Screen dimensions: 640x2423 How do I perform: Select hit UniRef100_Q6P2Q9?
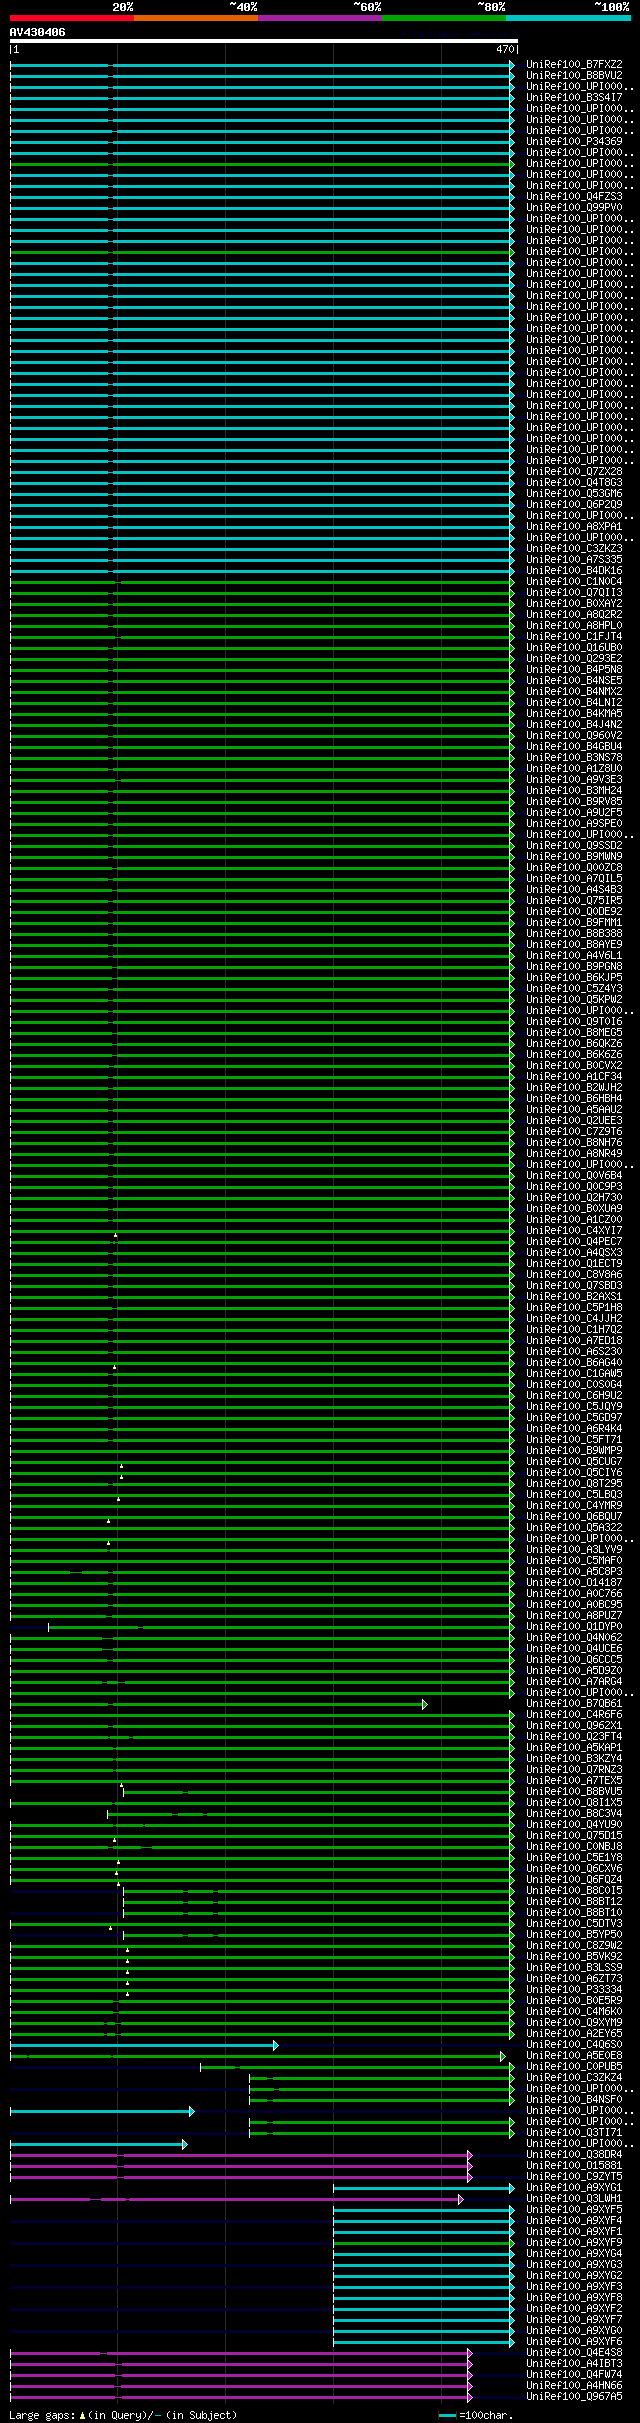click(574, 504)
